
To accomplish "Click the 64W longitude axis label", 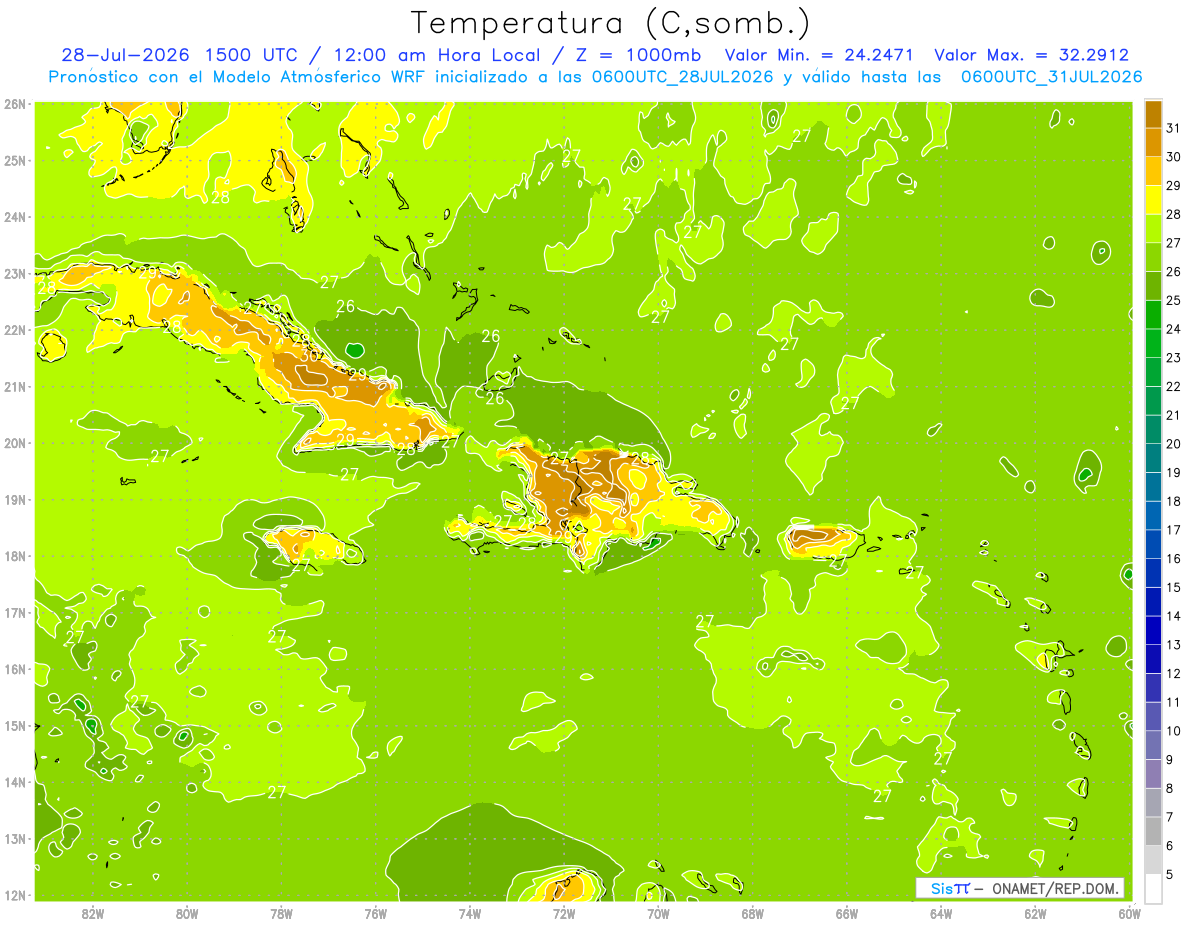I will tap(940, 914).
